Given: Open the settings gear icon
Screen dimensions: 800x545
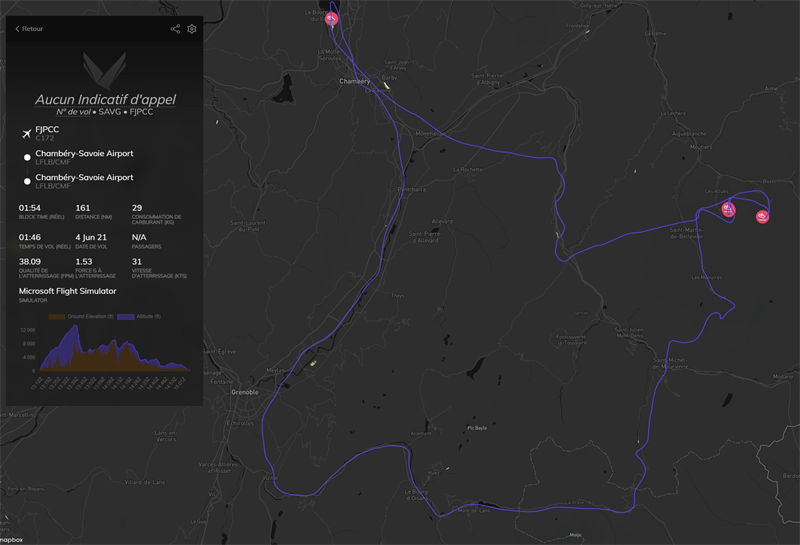Looking at the screenshot, I should coord(192,29).
